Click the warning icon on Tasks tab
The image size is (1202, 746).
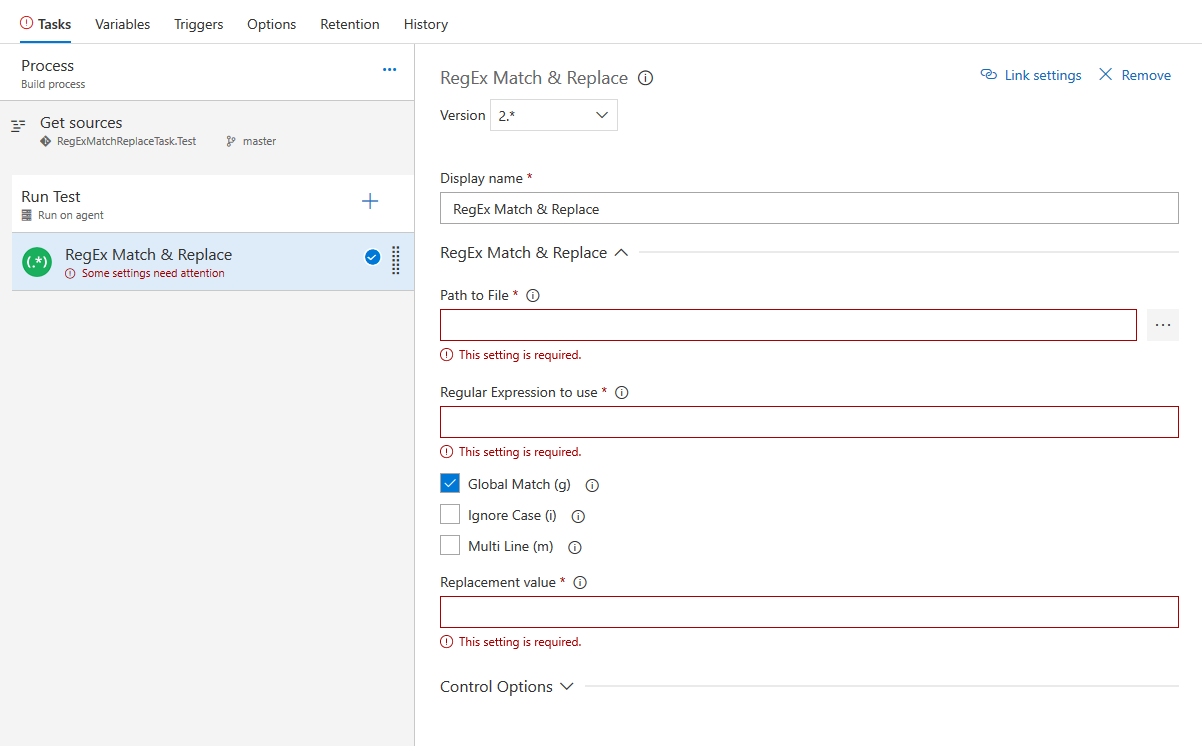click(x=26, y=23)
